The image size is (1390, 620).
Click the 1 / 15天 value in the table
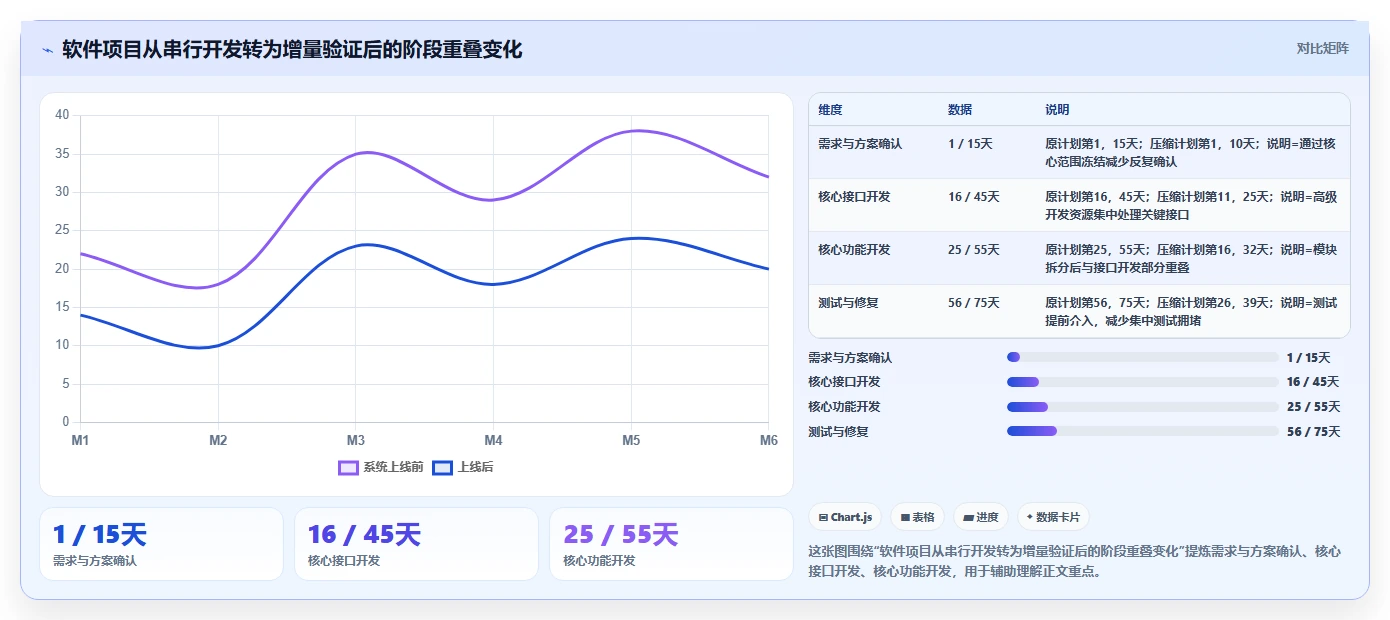970,144
